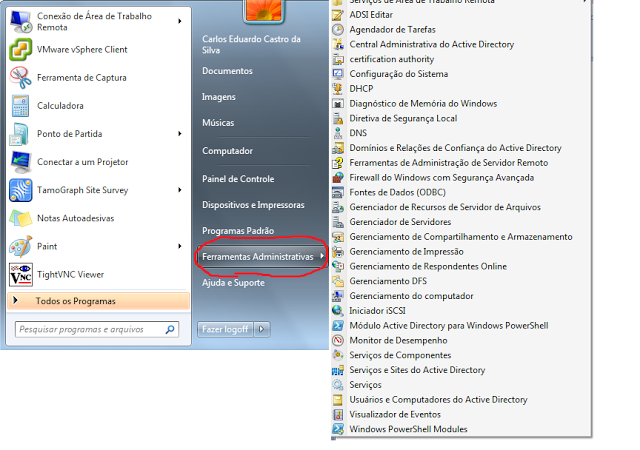Open Programas Padrão

(238, 231)
